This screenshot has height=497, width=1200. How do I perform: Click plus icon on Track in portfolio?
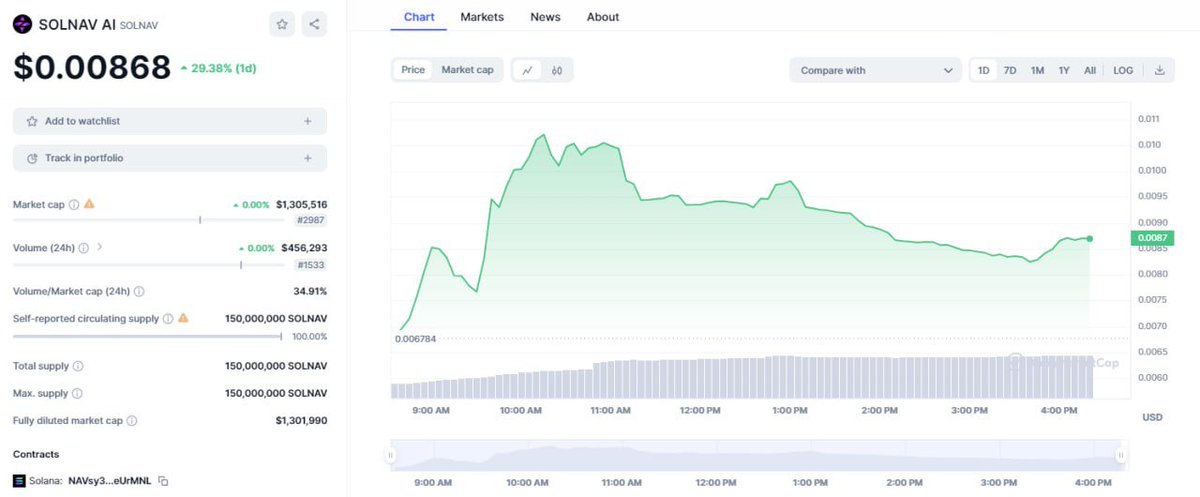pyautogui.click(x=307, y=158)
